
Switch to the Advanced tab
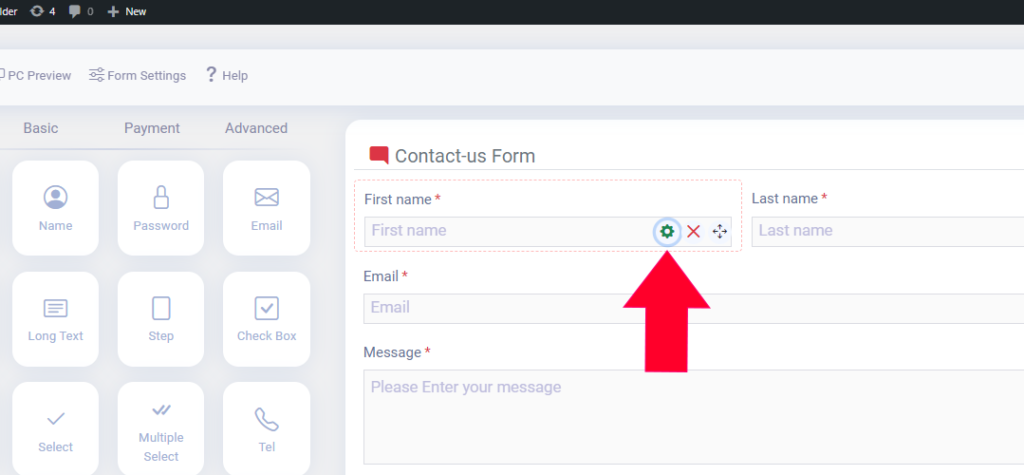256,128
